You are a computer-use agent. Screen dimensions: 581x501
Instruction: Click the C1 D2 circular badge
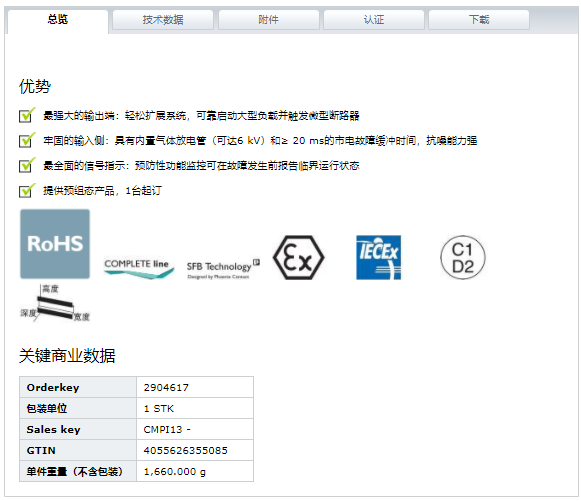pos(463,258)
